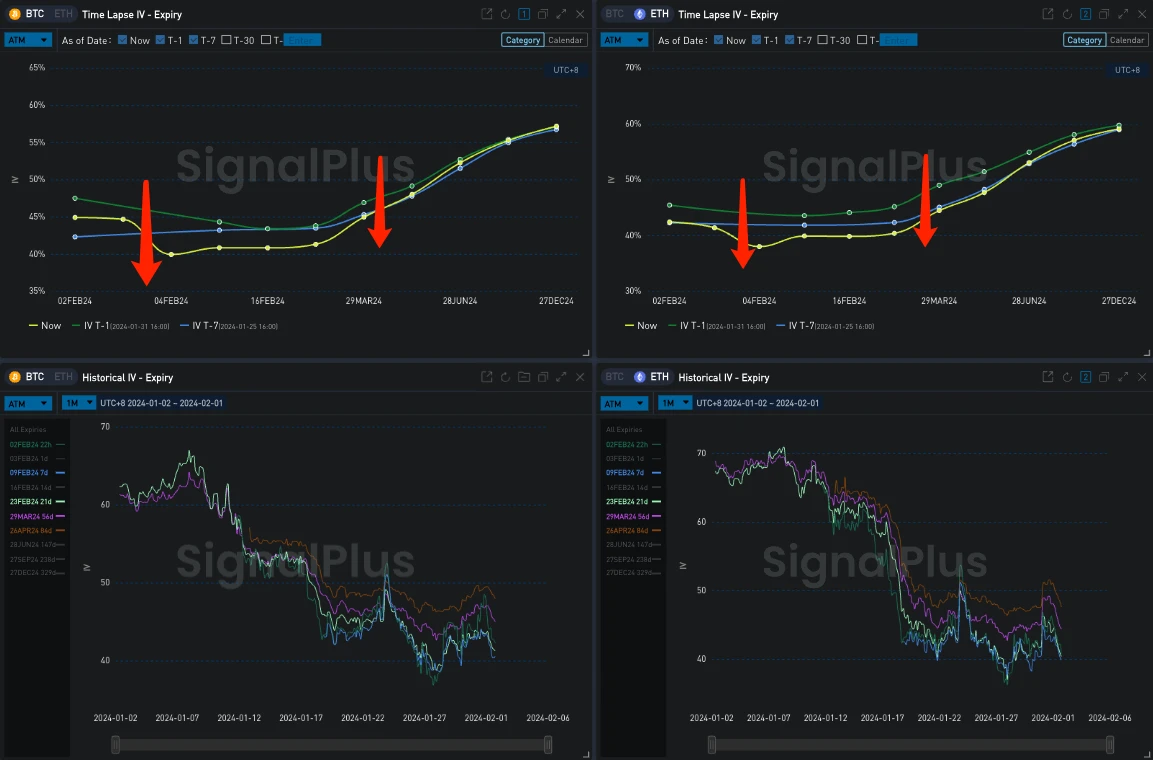Enable the T-30 checkbox in BTC Time Lapse panel
This screenshot has height=760, width=1153.
(226, 40)
